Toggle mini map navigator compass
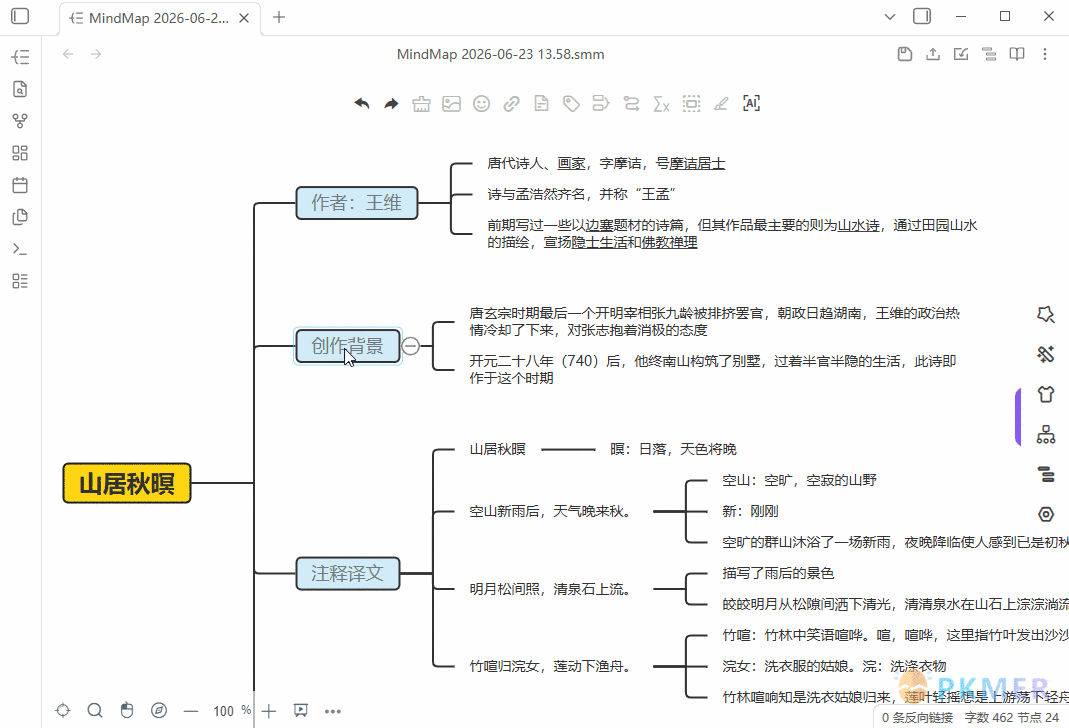This screenshot has height=728, width=1069. point(159,711)
